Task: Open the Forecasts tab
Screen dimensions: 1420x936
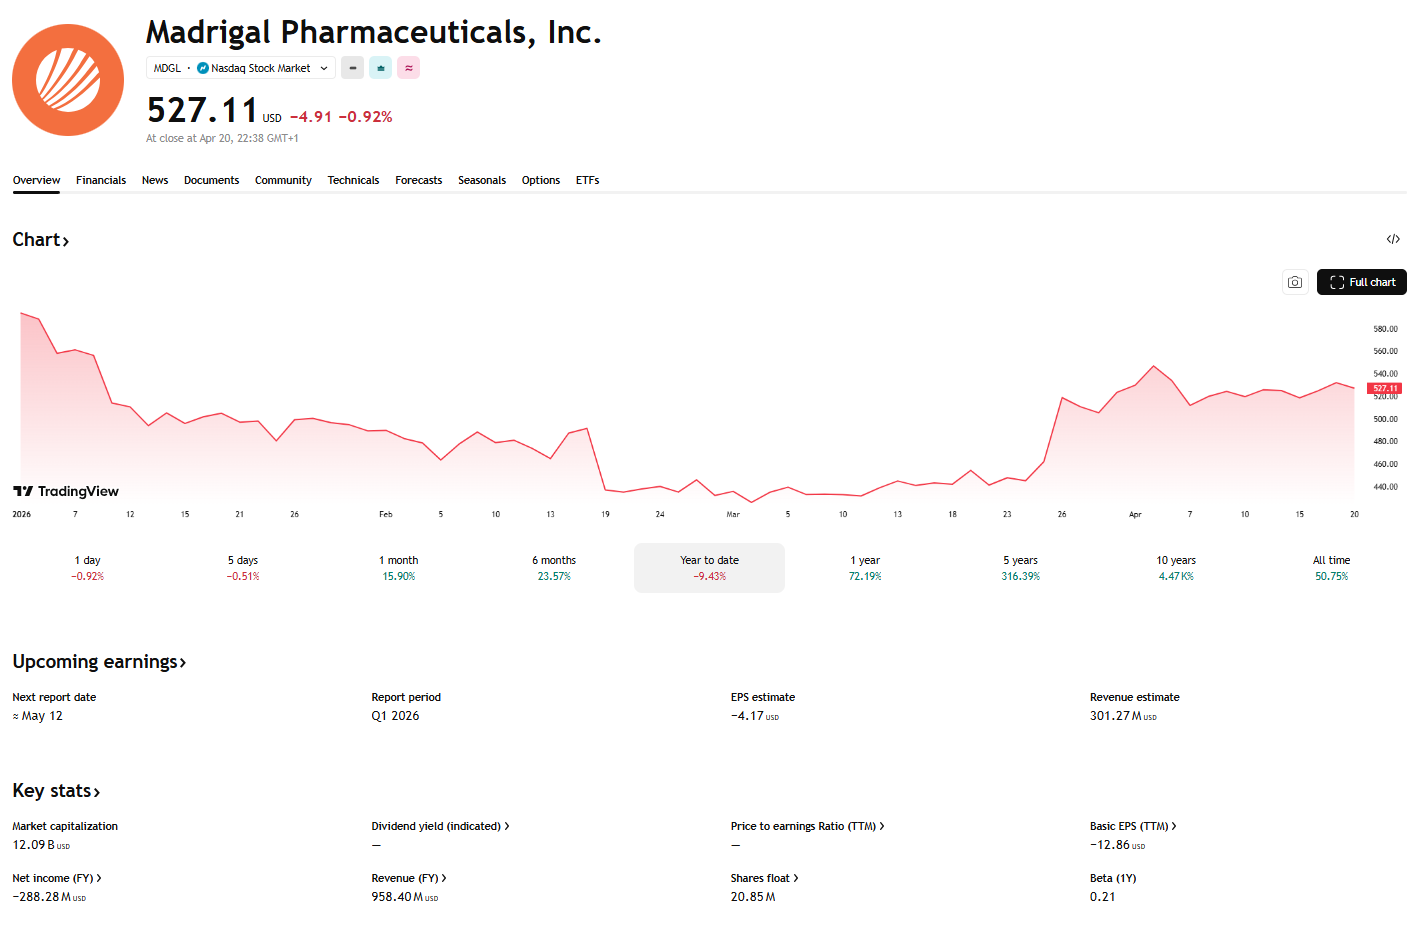Action: tap(418, 180)
